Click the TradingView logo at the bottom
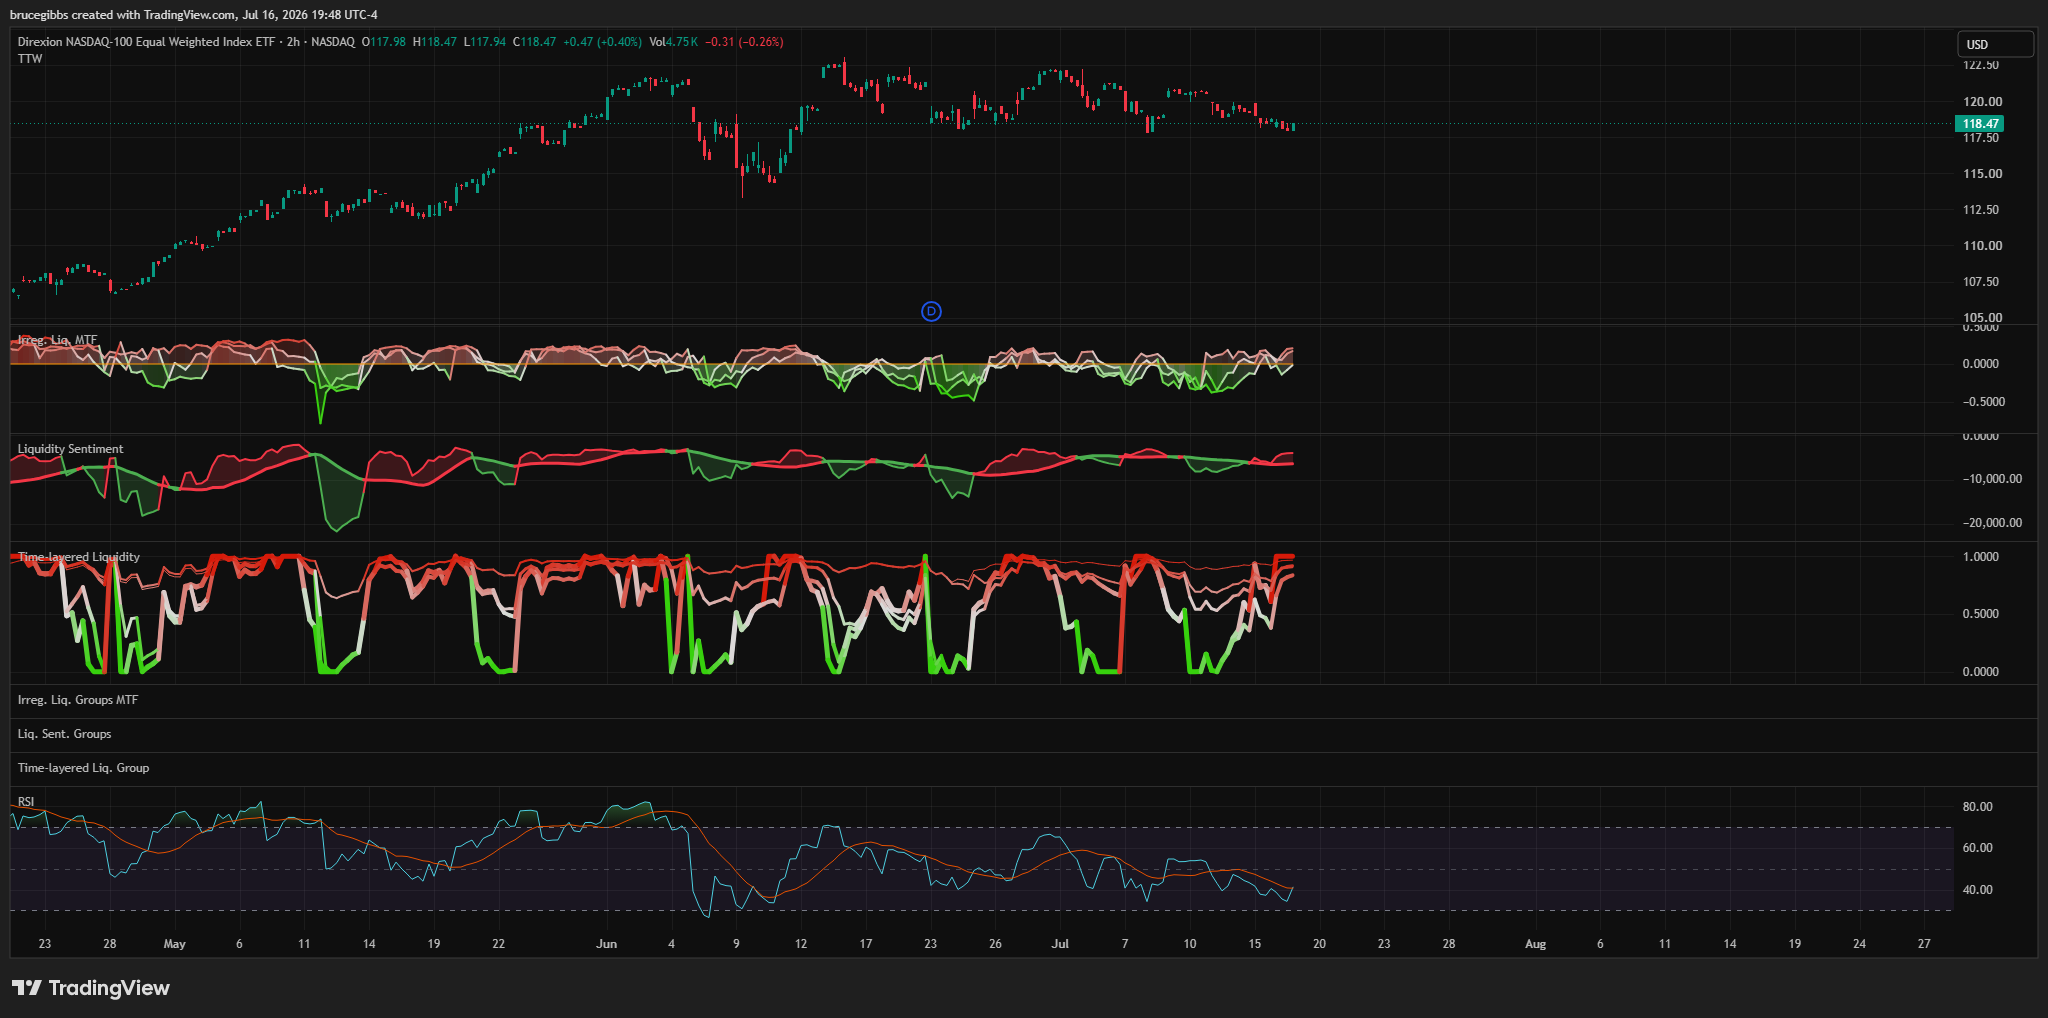This screenshot has width=2048, height=1018. (x=91, y=988)
